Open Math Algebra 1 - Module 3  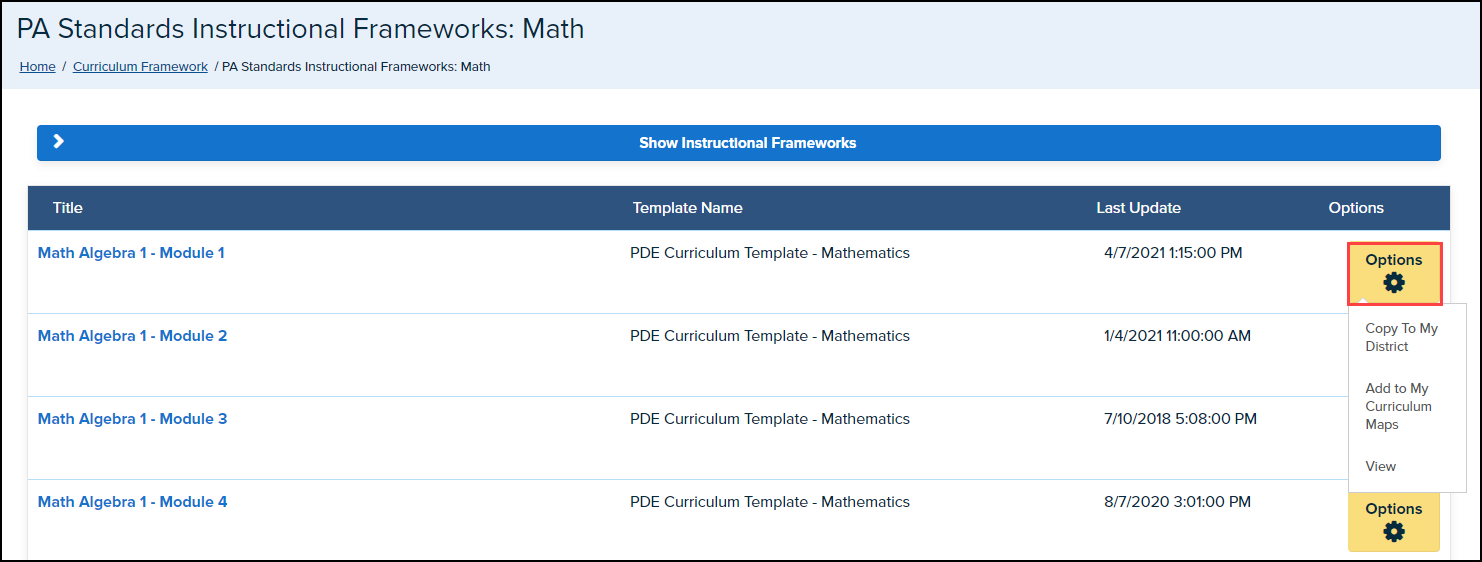point(132,419)
